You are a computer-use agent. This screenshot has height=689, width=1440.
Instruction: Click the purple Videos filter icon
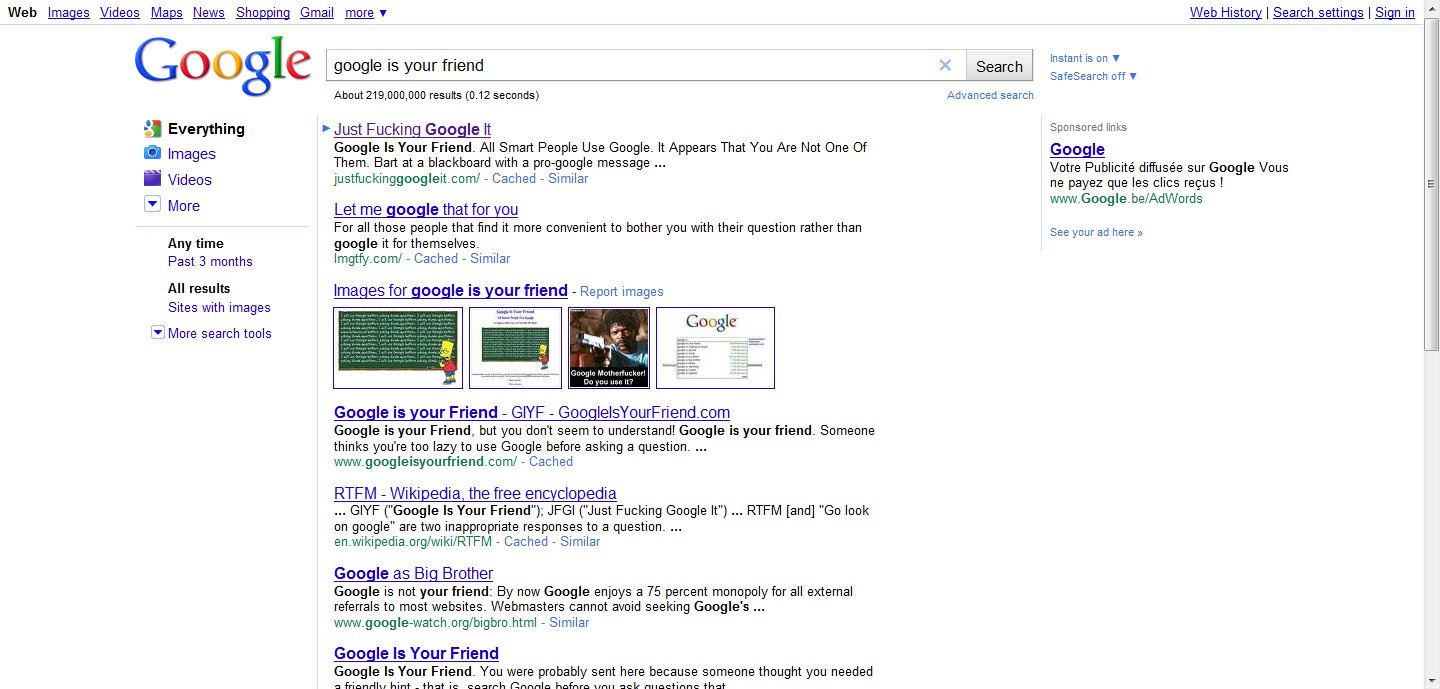152,179
